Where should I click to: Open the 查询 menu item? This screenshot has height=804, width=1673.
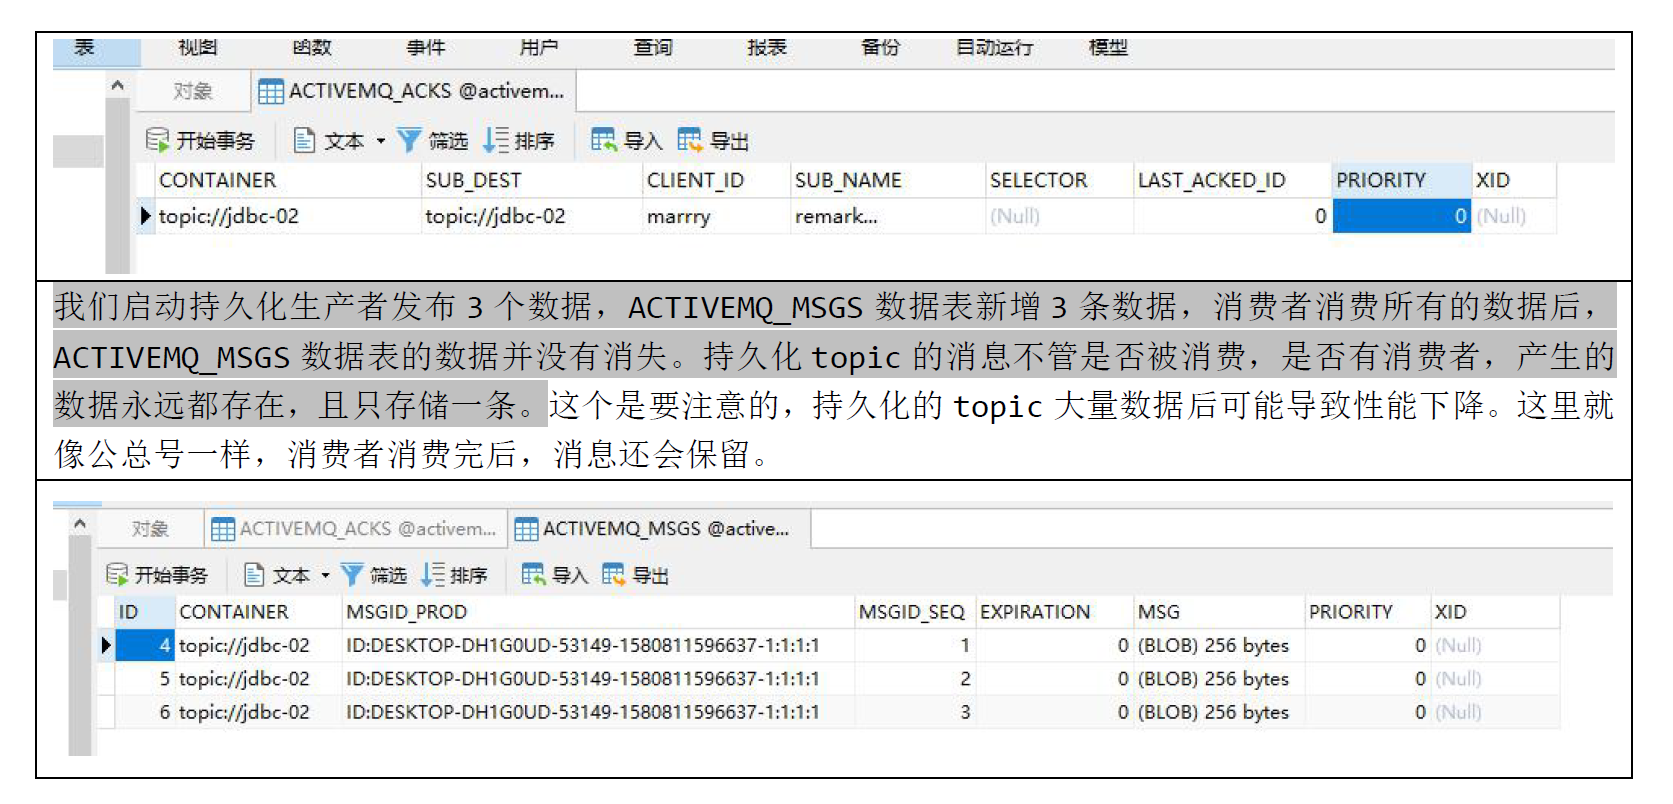coord(653,48)
